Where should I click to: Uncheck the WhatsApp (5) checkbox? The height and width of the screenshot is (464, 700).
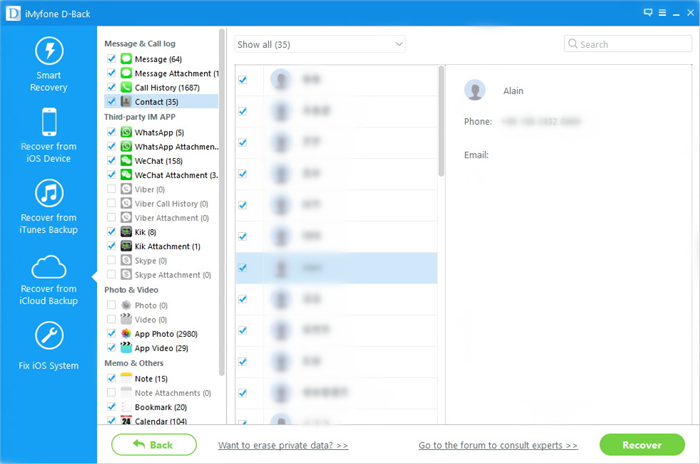coord(111,132)
